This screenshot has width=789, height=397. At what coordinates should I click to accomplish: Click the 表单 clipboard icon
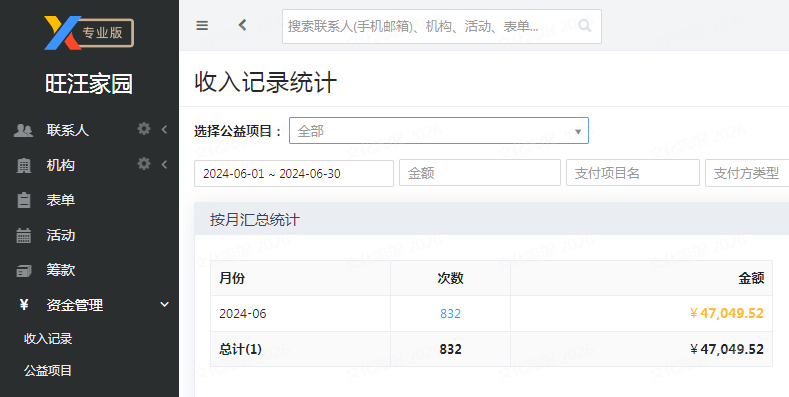coord(24,200)
